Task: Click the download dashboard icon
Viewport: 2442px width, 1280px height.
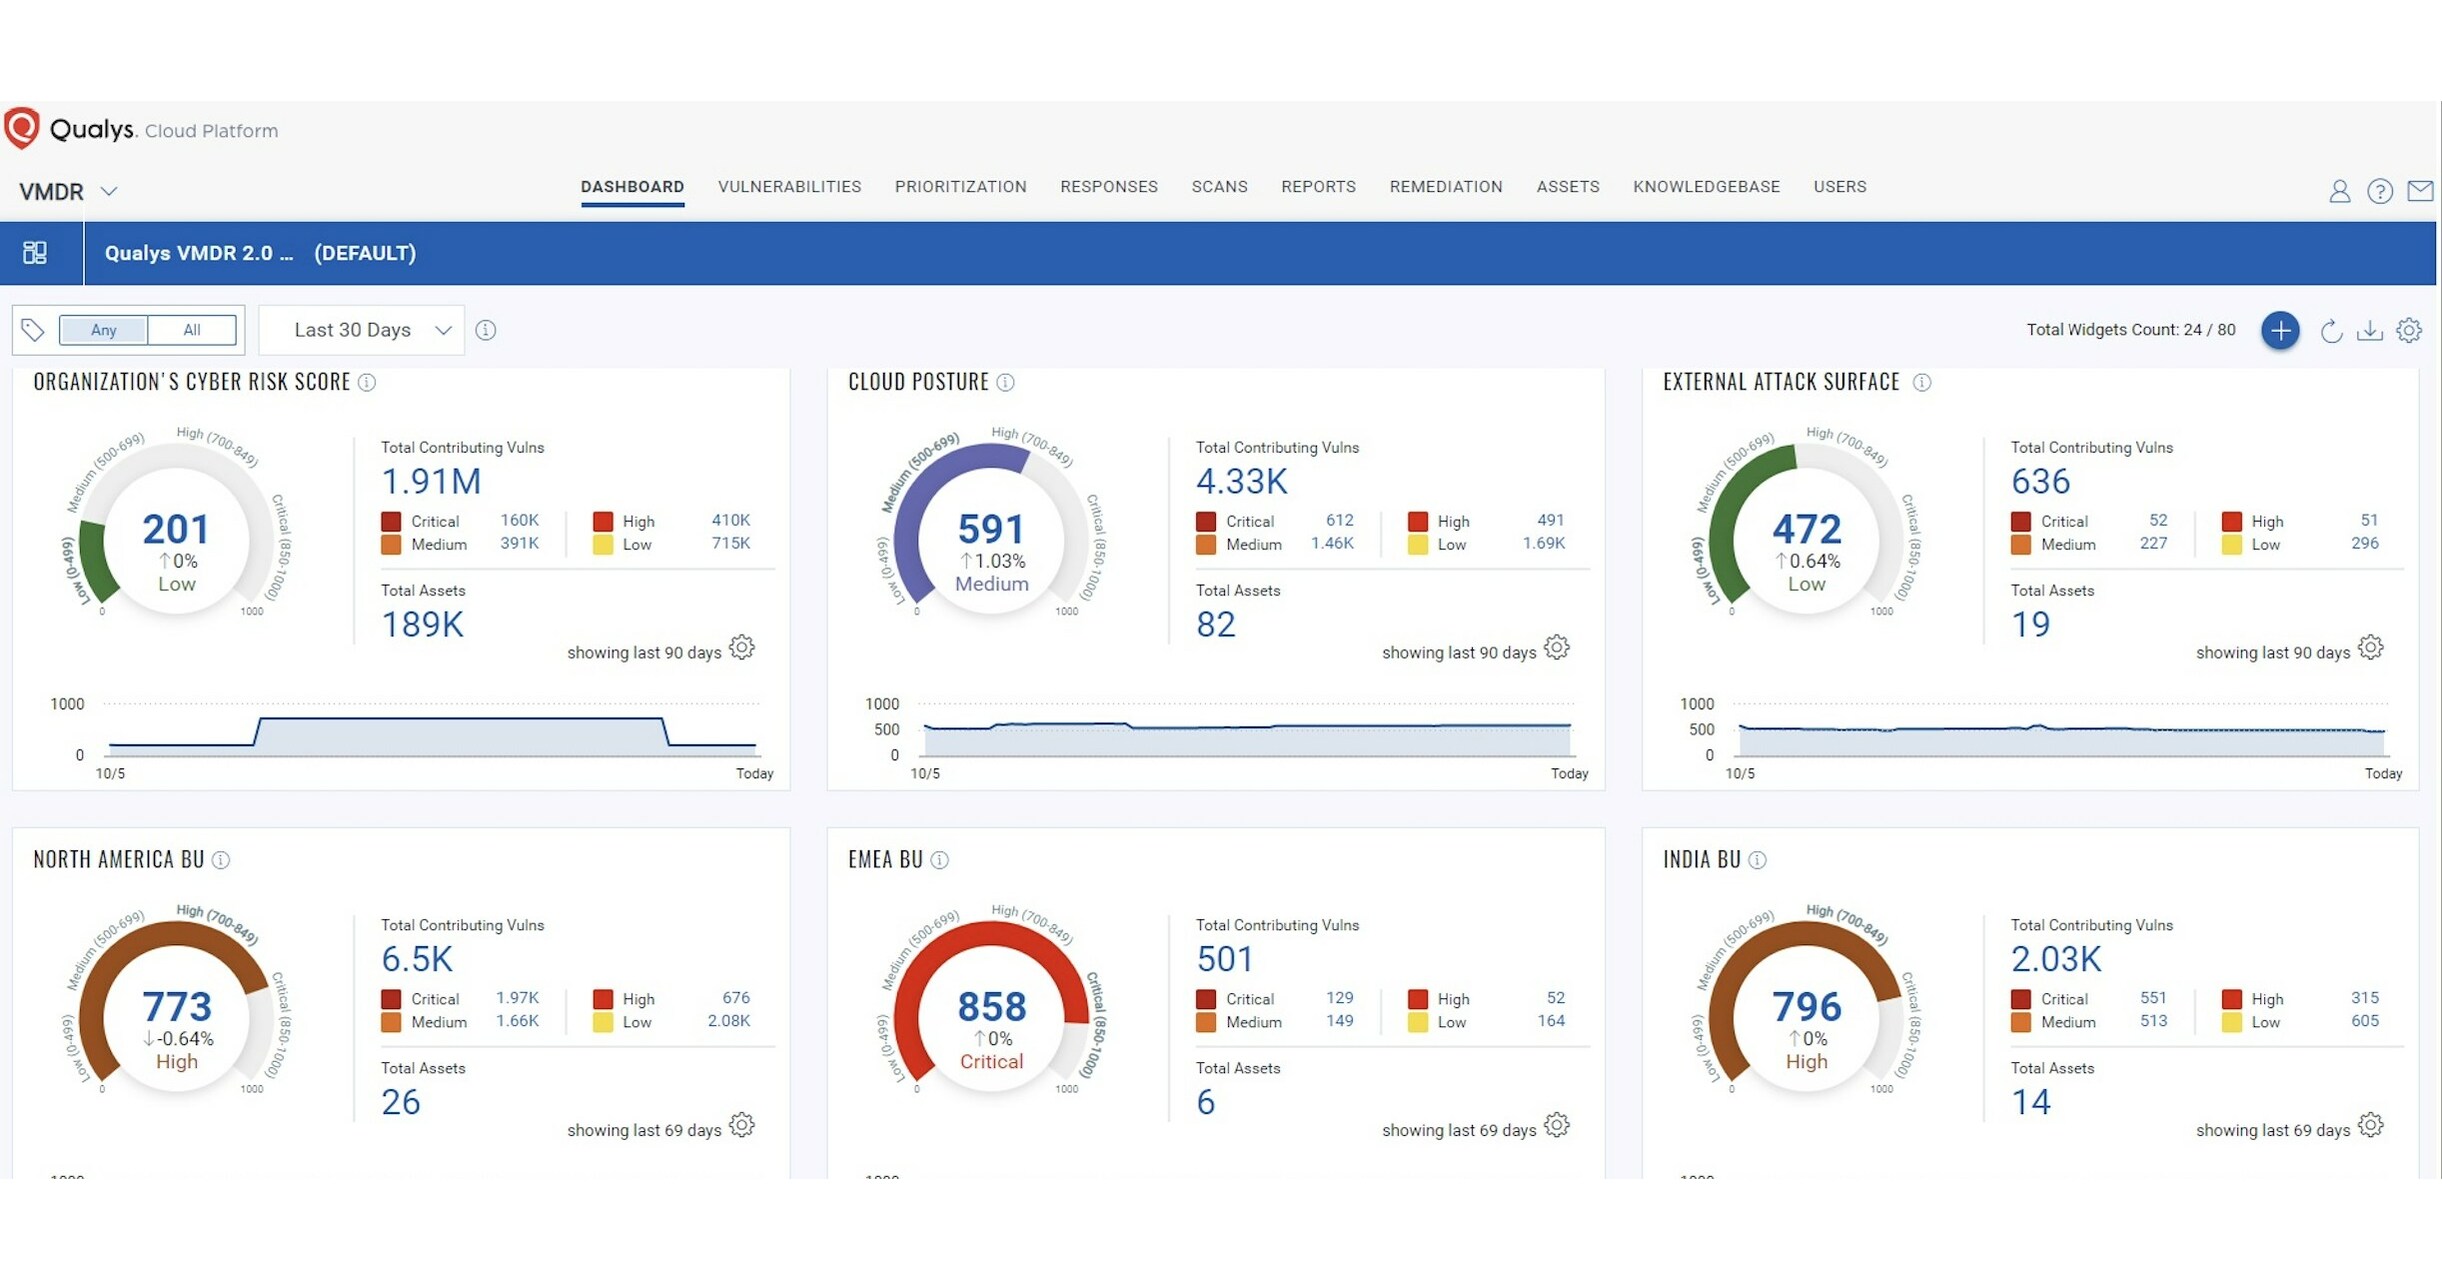Action: point(2370,331)
